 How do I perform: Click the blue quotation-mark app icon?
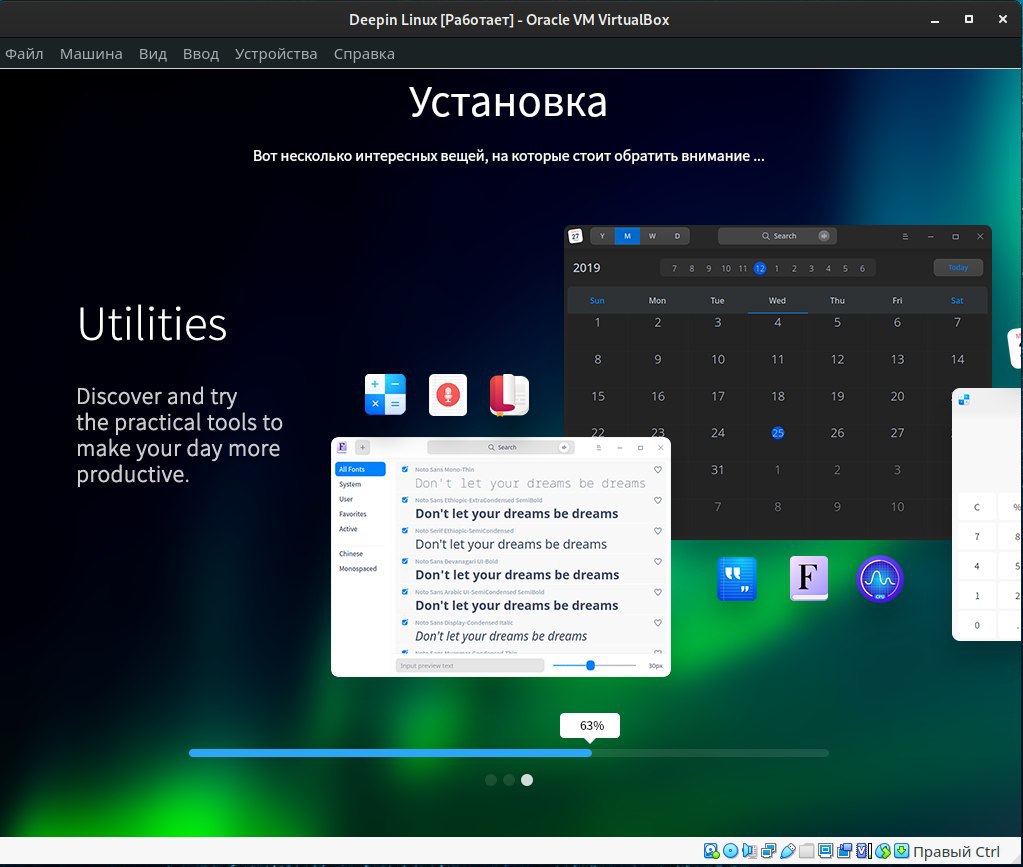click(737, 579)
